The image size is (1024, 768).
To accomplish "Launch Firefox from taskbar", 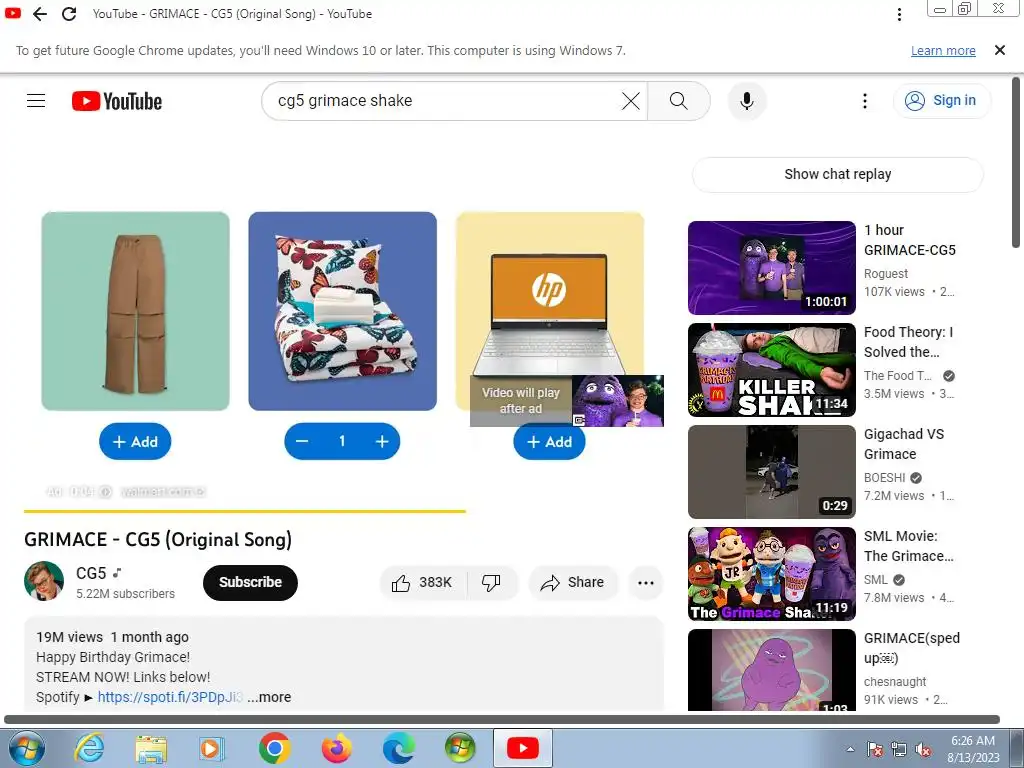I will click(336, 748).
